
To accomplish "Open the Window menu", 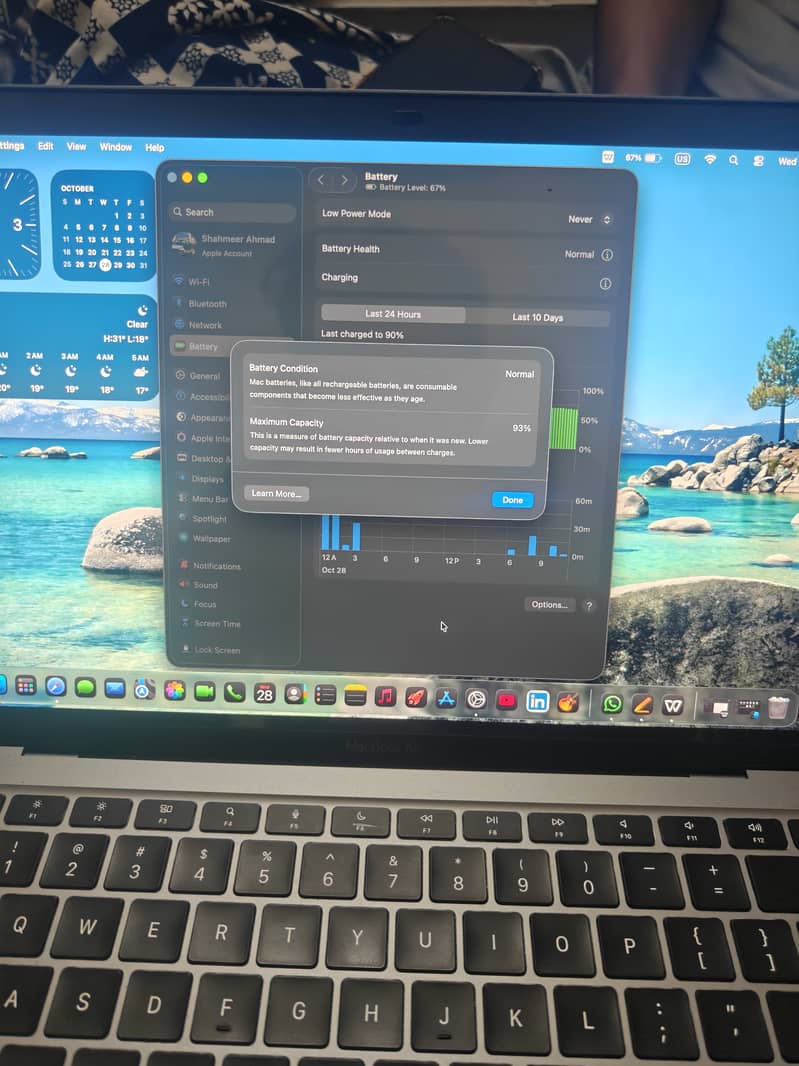I will pyautogui.click(x=116, y=147).
